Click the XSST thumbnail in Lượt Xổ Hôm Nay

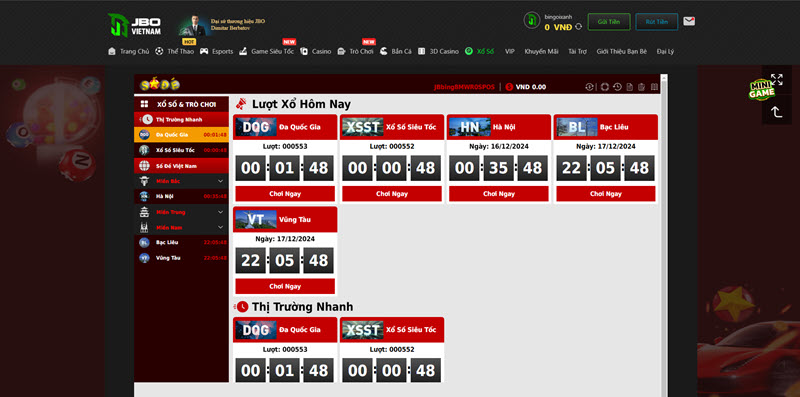[x=363, y=127]
